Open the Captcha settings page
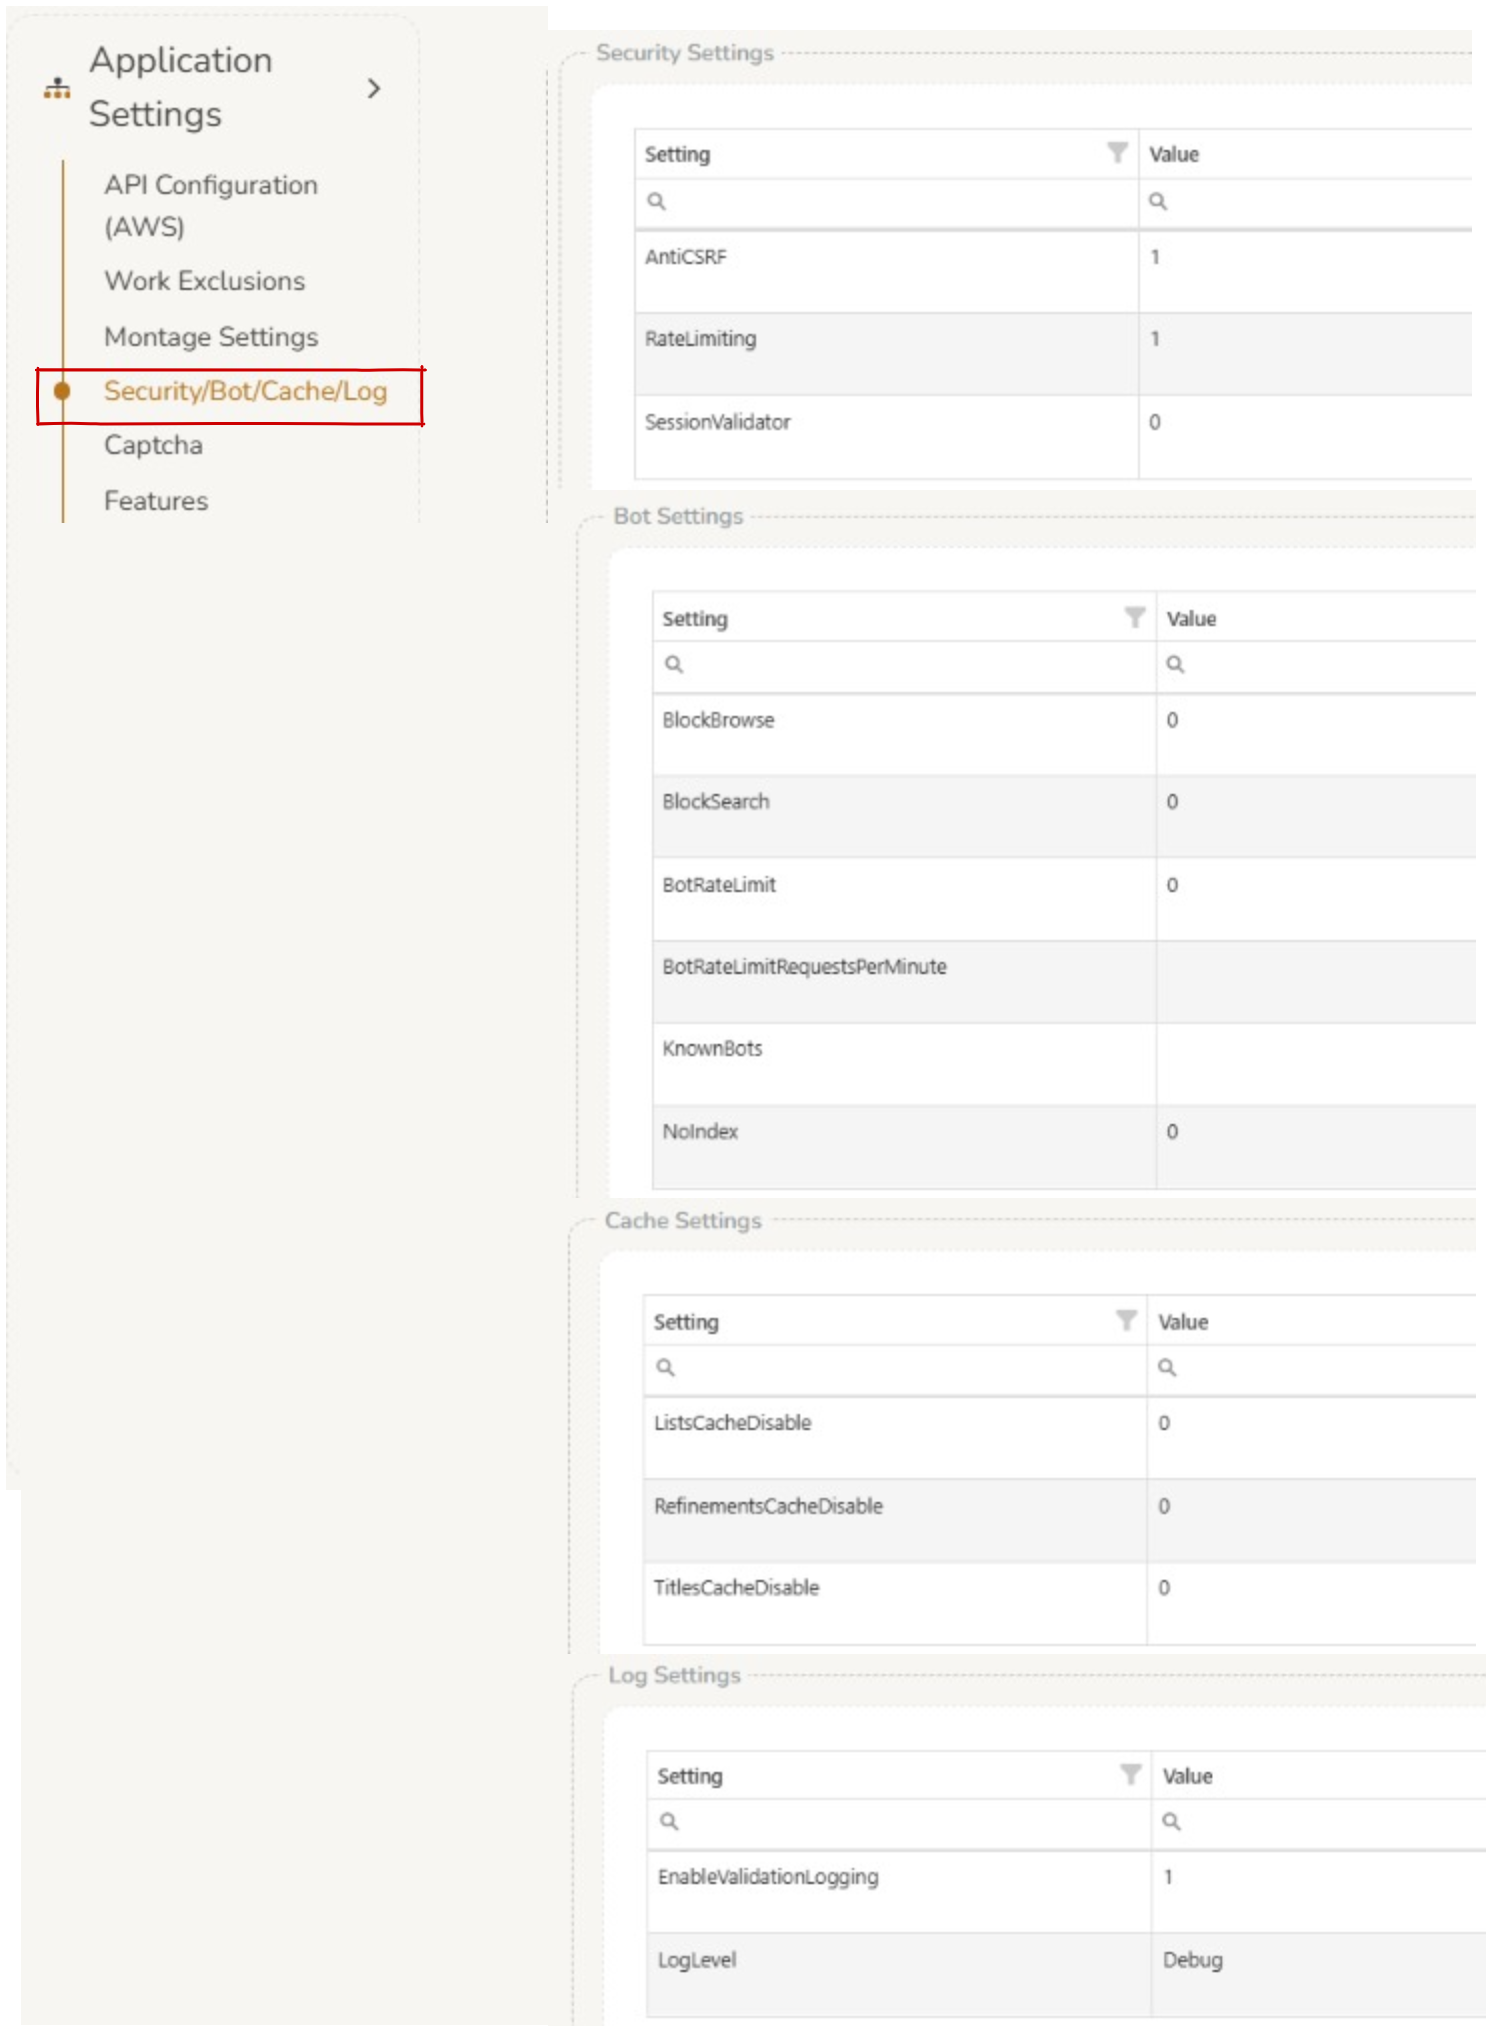 153,445
